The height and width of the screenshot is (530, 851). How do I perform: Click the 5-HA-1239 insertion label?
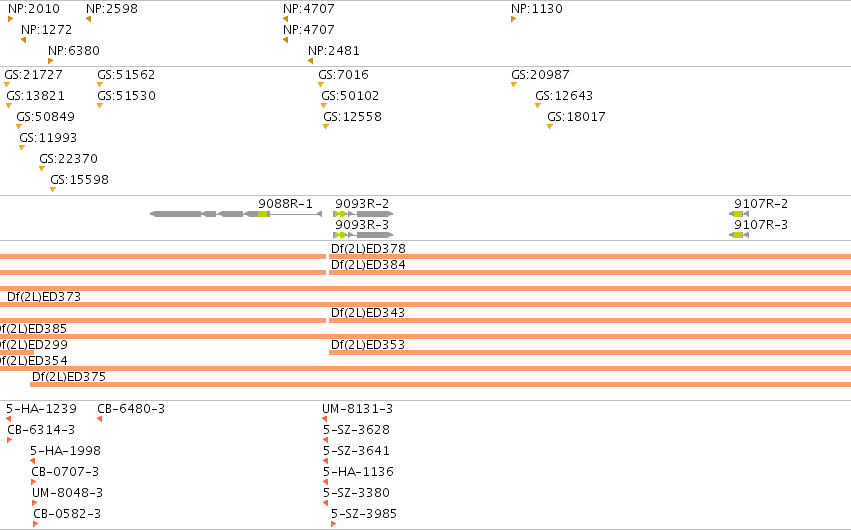[41, 408]
